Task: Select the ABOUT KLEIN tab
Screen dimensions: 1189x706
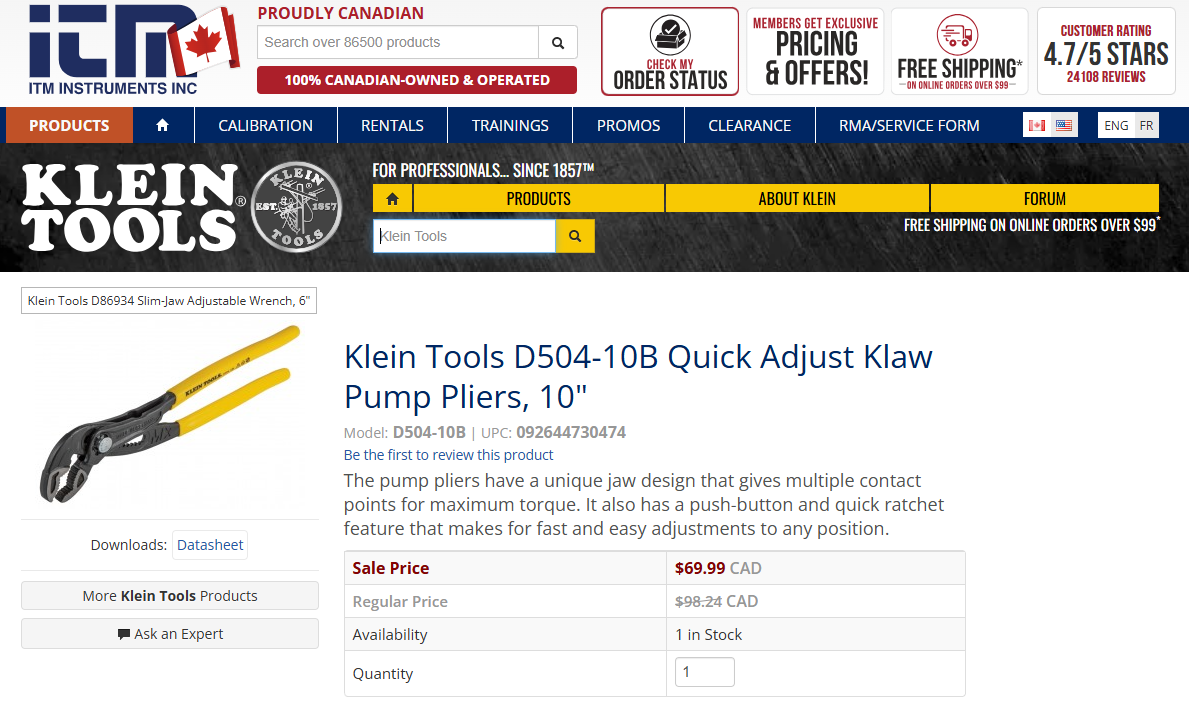Action: [x=797, y=198]
